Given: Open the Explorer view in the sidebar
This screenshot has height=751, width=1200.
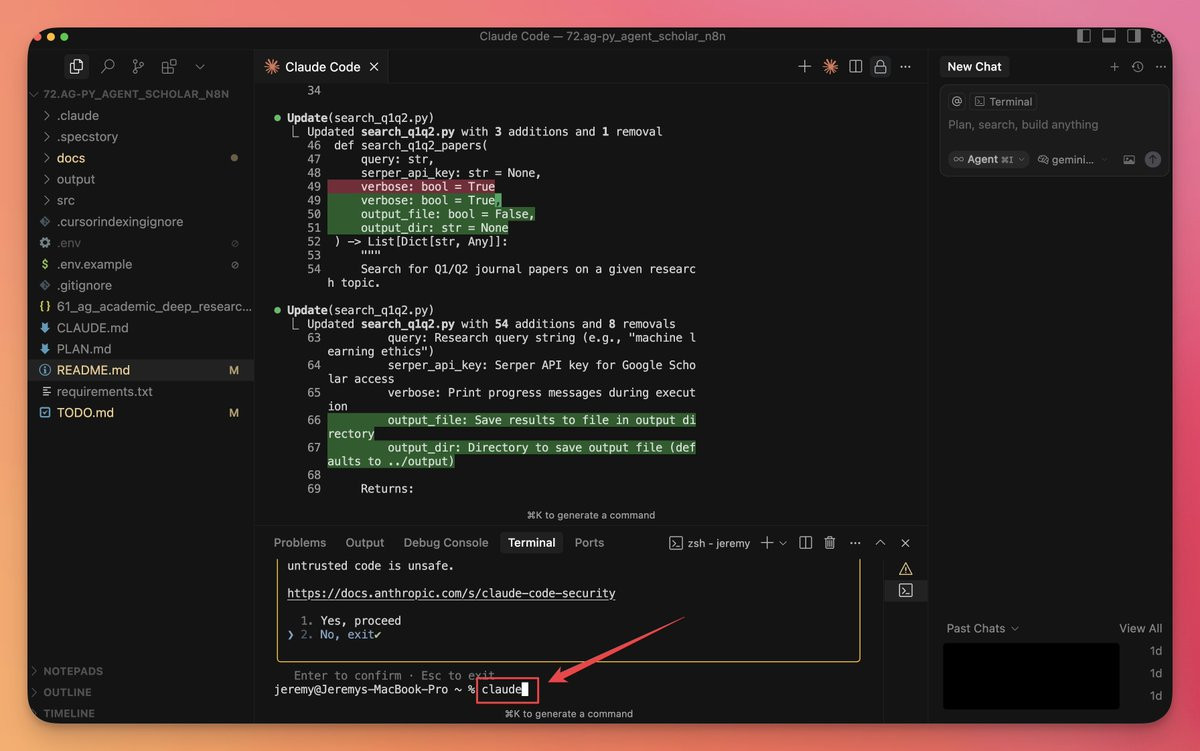Looking at the screenshot, I should (76, 66).
